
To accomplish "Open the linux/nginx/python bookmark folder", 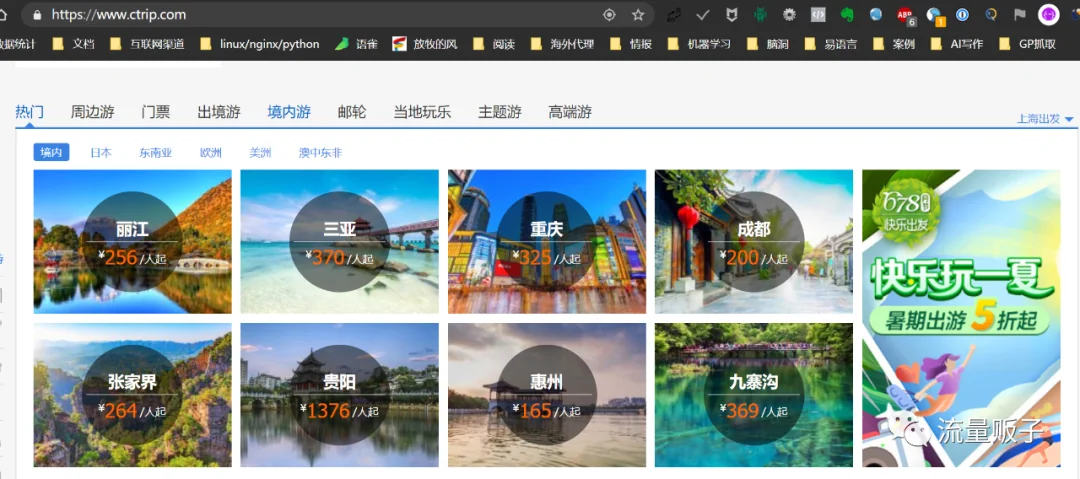I will point(260,44).
